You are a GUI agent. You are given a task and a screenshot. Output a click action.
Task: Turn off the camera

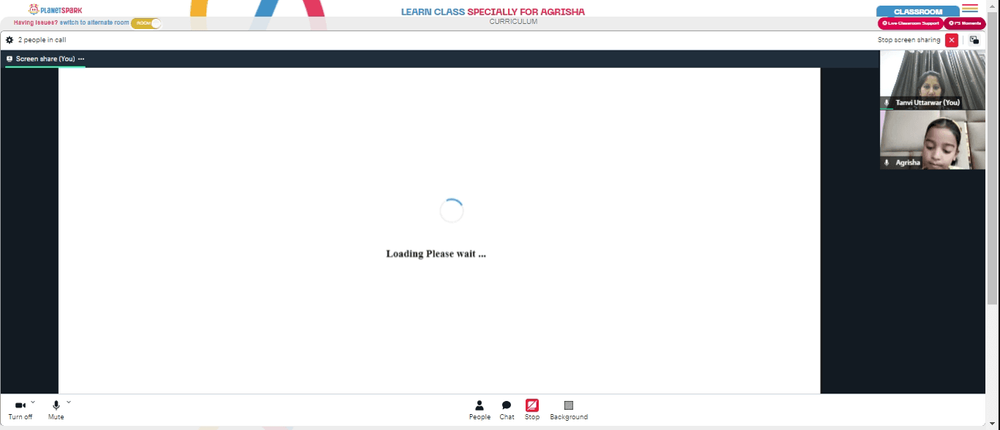pyautogui.click(x=20, y=410)
